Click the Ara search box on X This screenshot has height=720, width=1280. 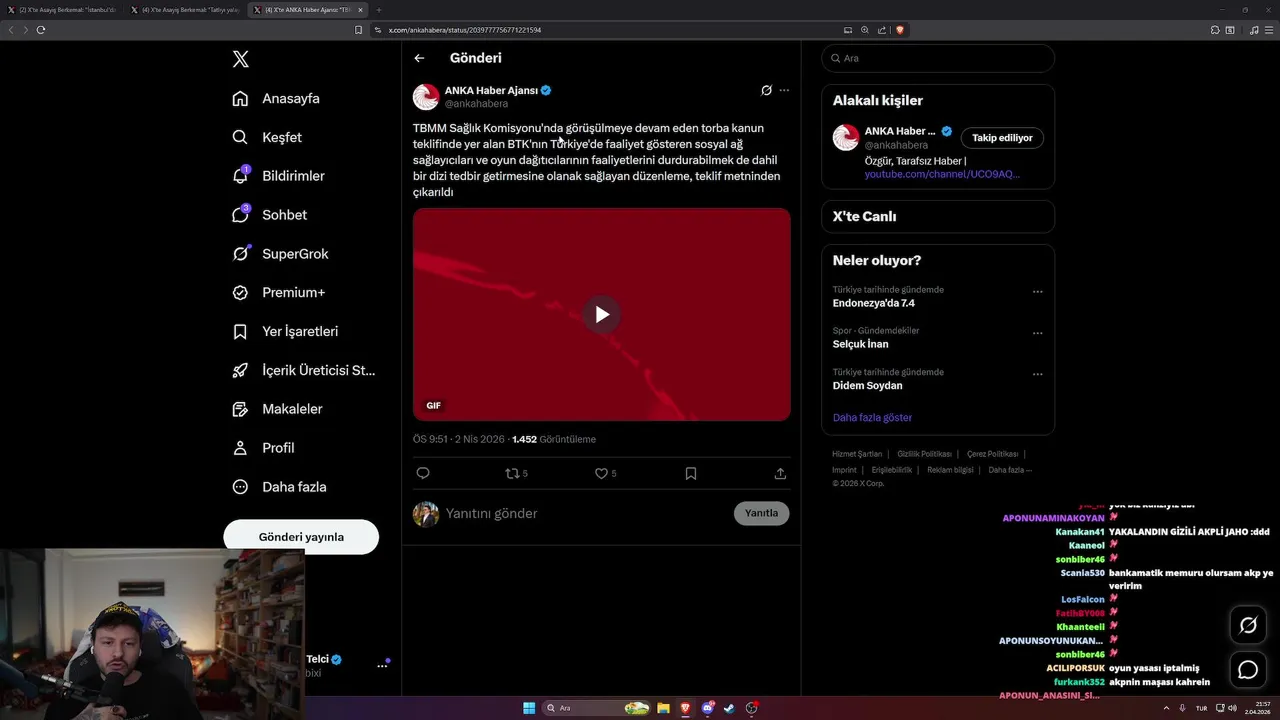(x=938, y=58)
